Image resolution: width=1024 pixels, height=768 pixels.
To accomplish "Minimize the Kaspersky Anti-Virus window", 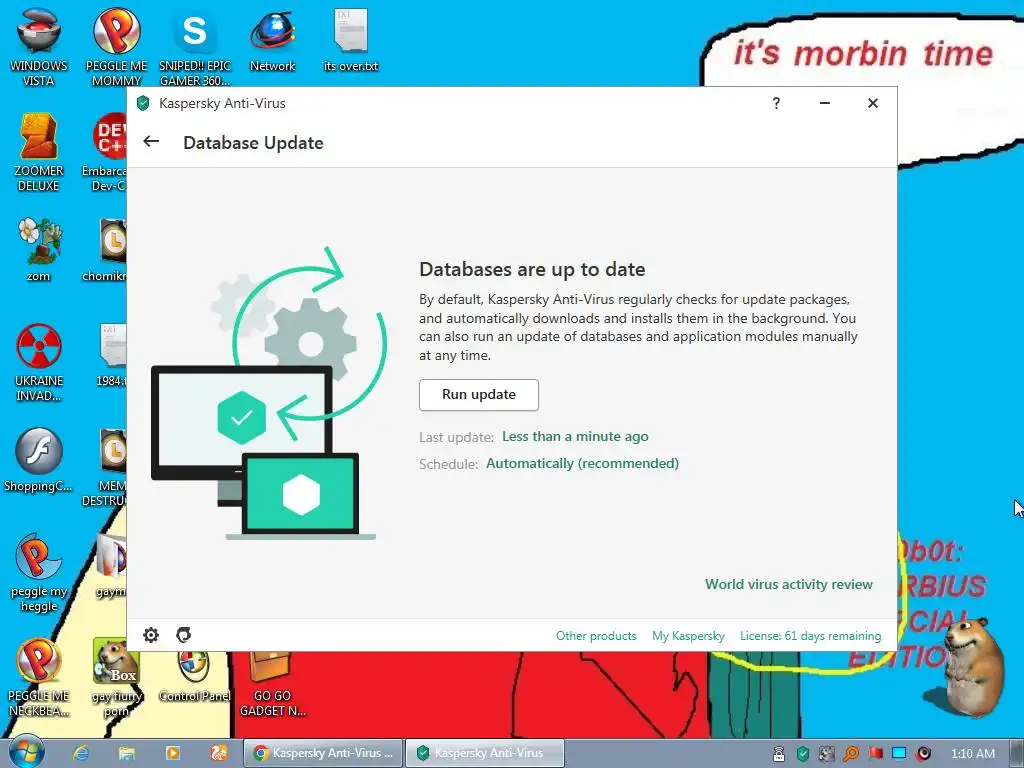I will [825, 103].
